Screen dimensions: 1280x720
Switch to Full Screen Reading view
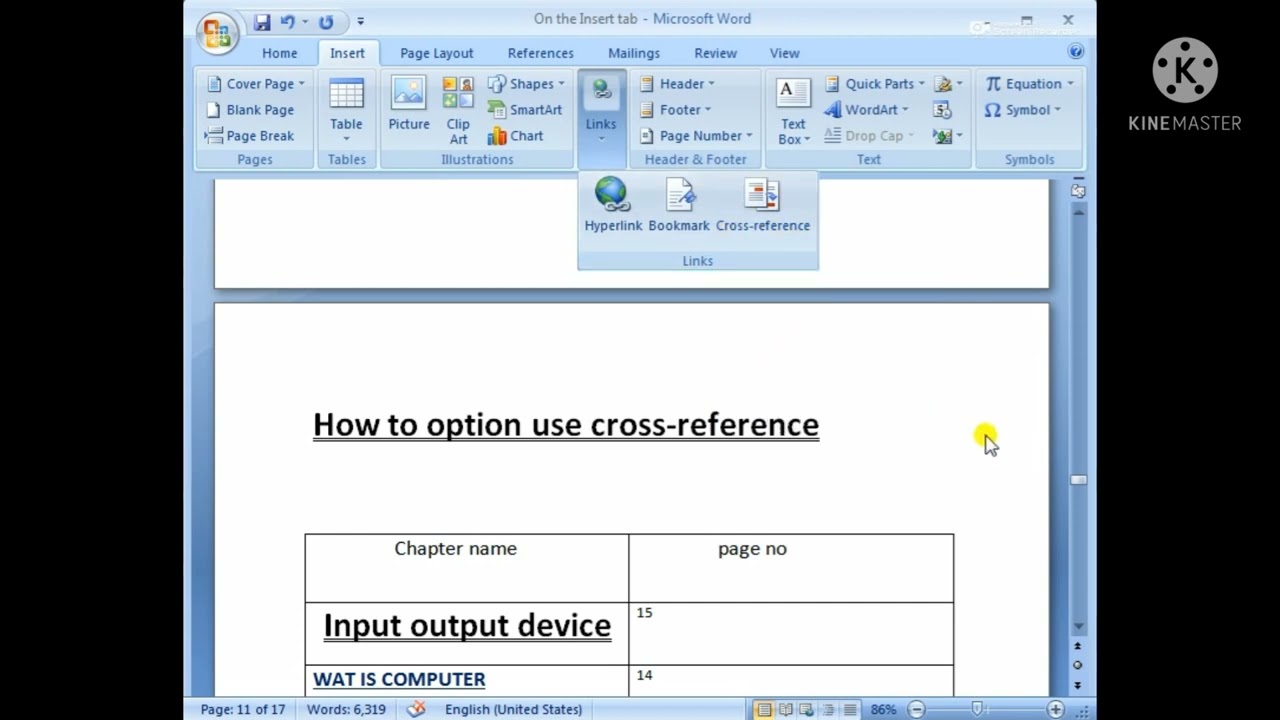[786, 710]
